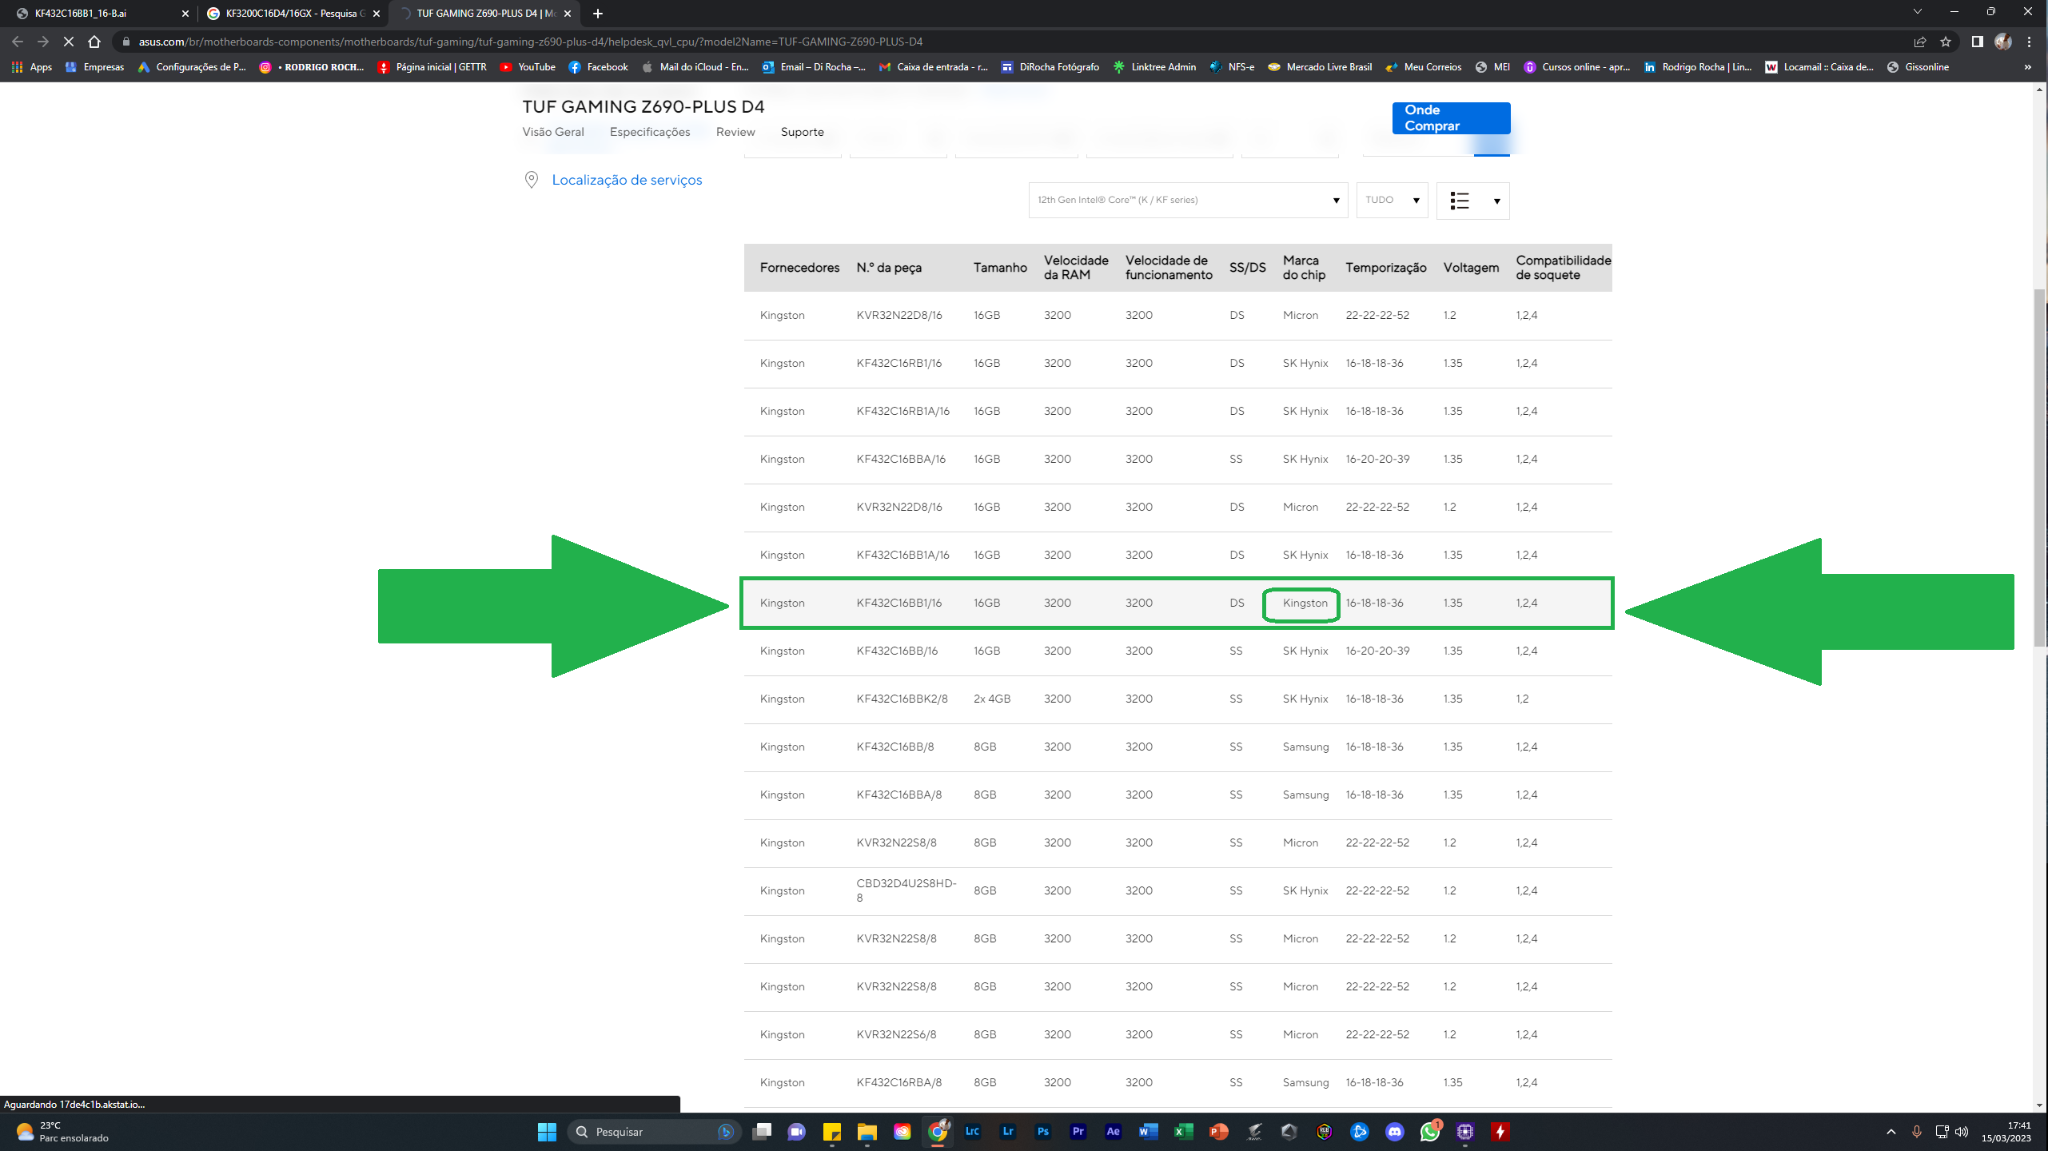
Task: Select the KVR32N22S6/8 part number cell
Action: [x=896, y=1034]
